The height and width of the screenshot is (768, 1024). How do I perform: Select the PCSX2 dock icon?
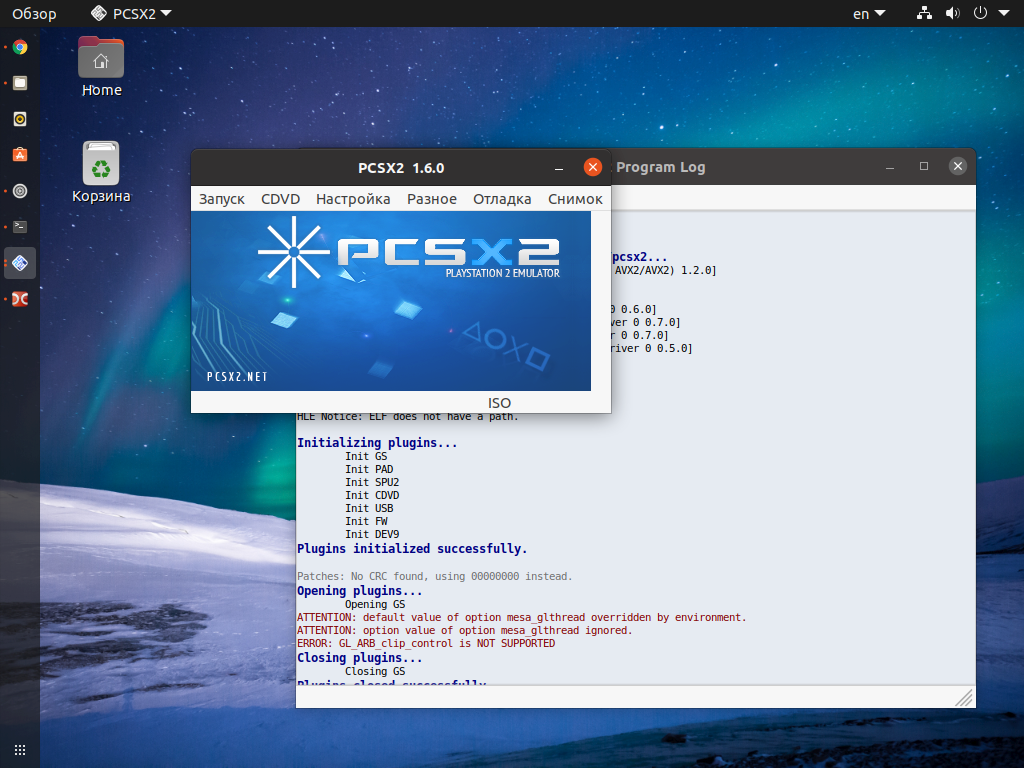[20, 263]
